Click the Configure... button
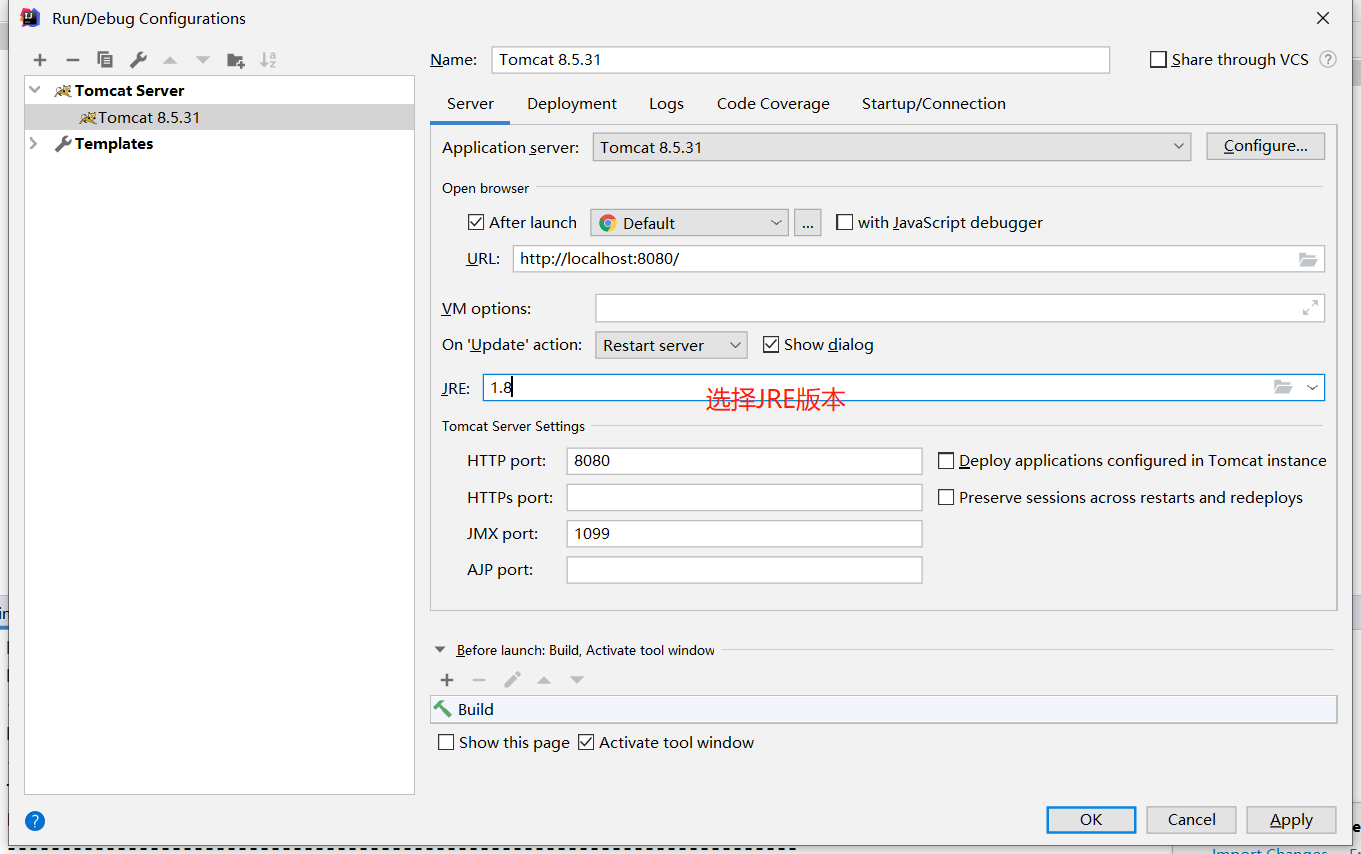Screen dimensions: 1361x854 point(1265,146)
